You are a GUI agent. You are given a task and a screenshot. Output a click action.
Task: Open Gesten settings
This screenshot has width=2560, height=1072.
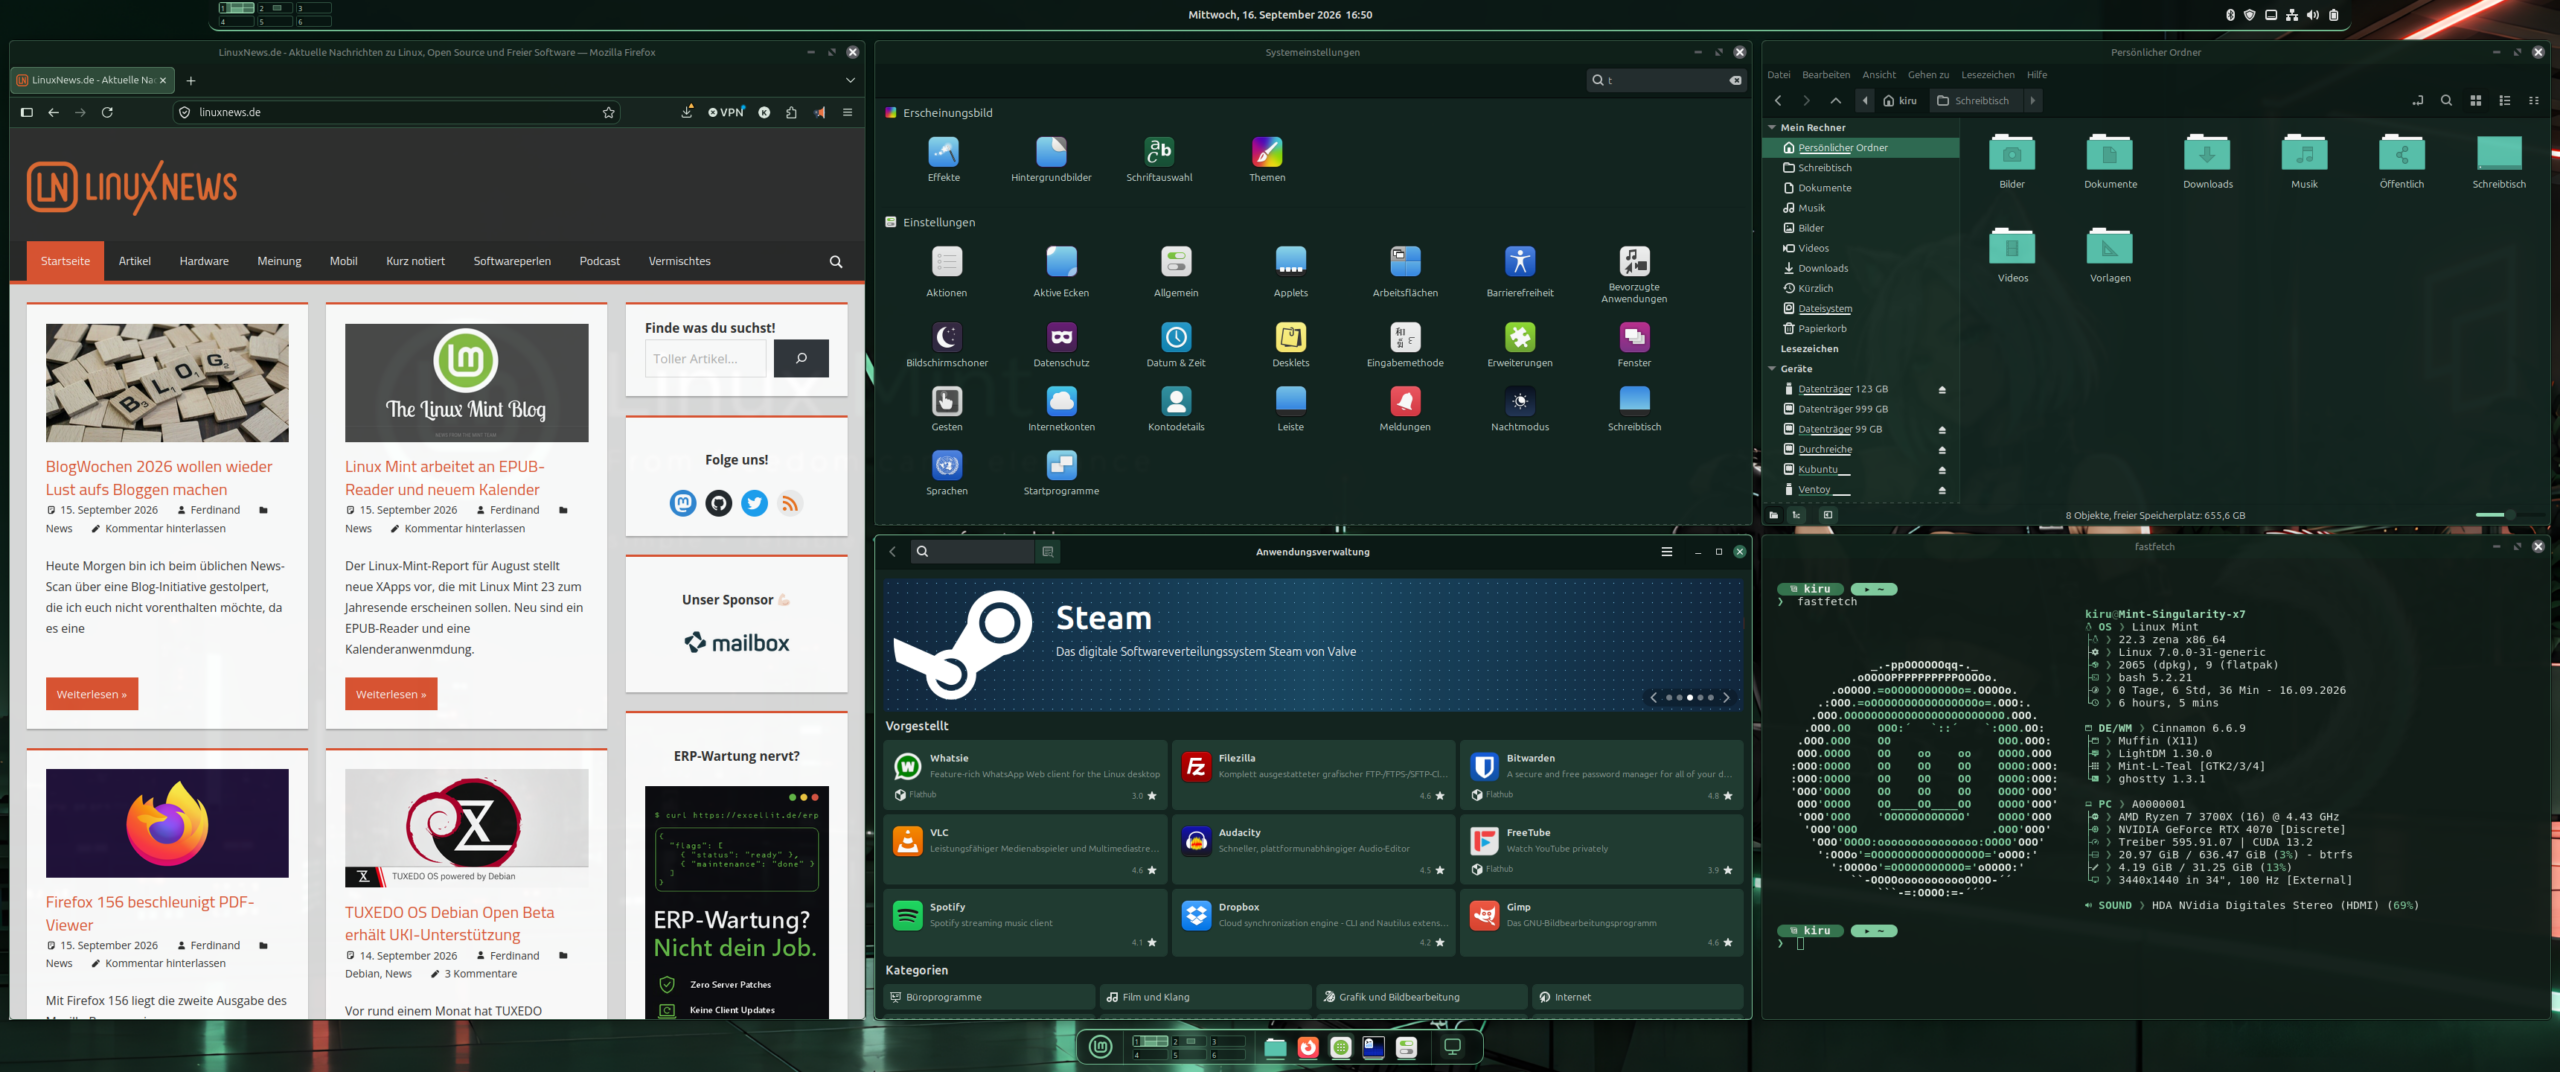click(x=947, y=409)
